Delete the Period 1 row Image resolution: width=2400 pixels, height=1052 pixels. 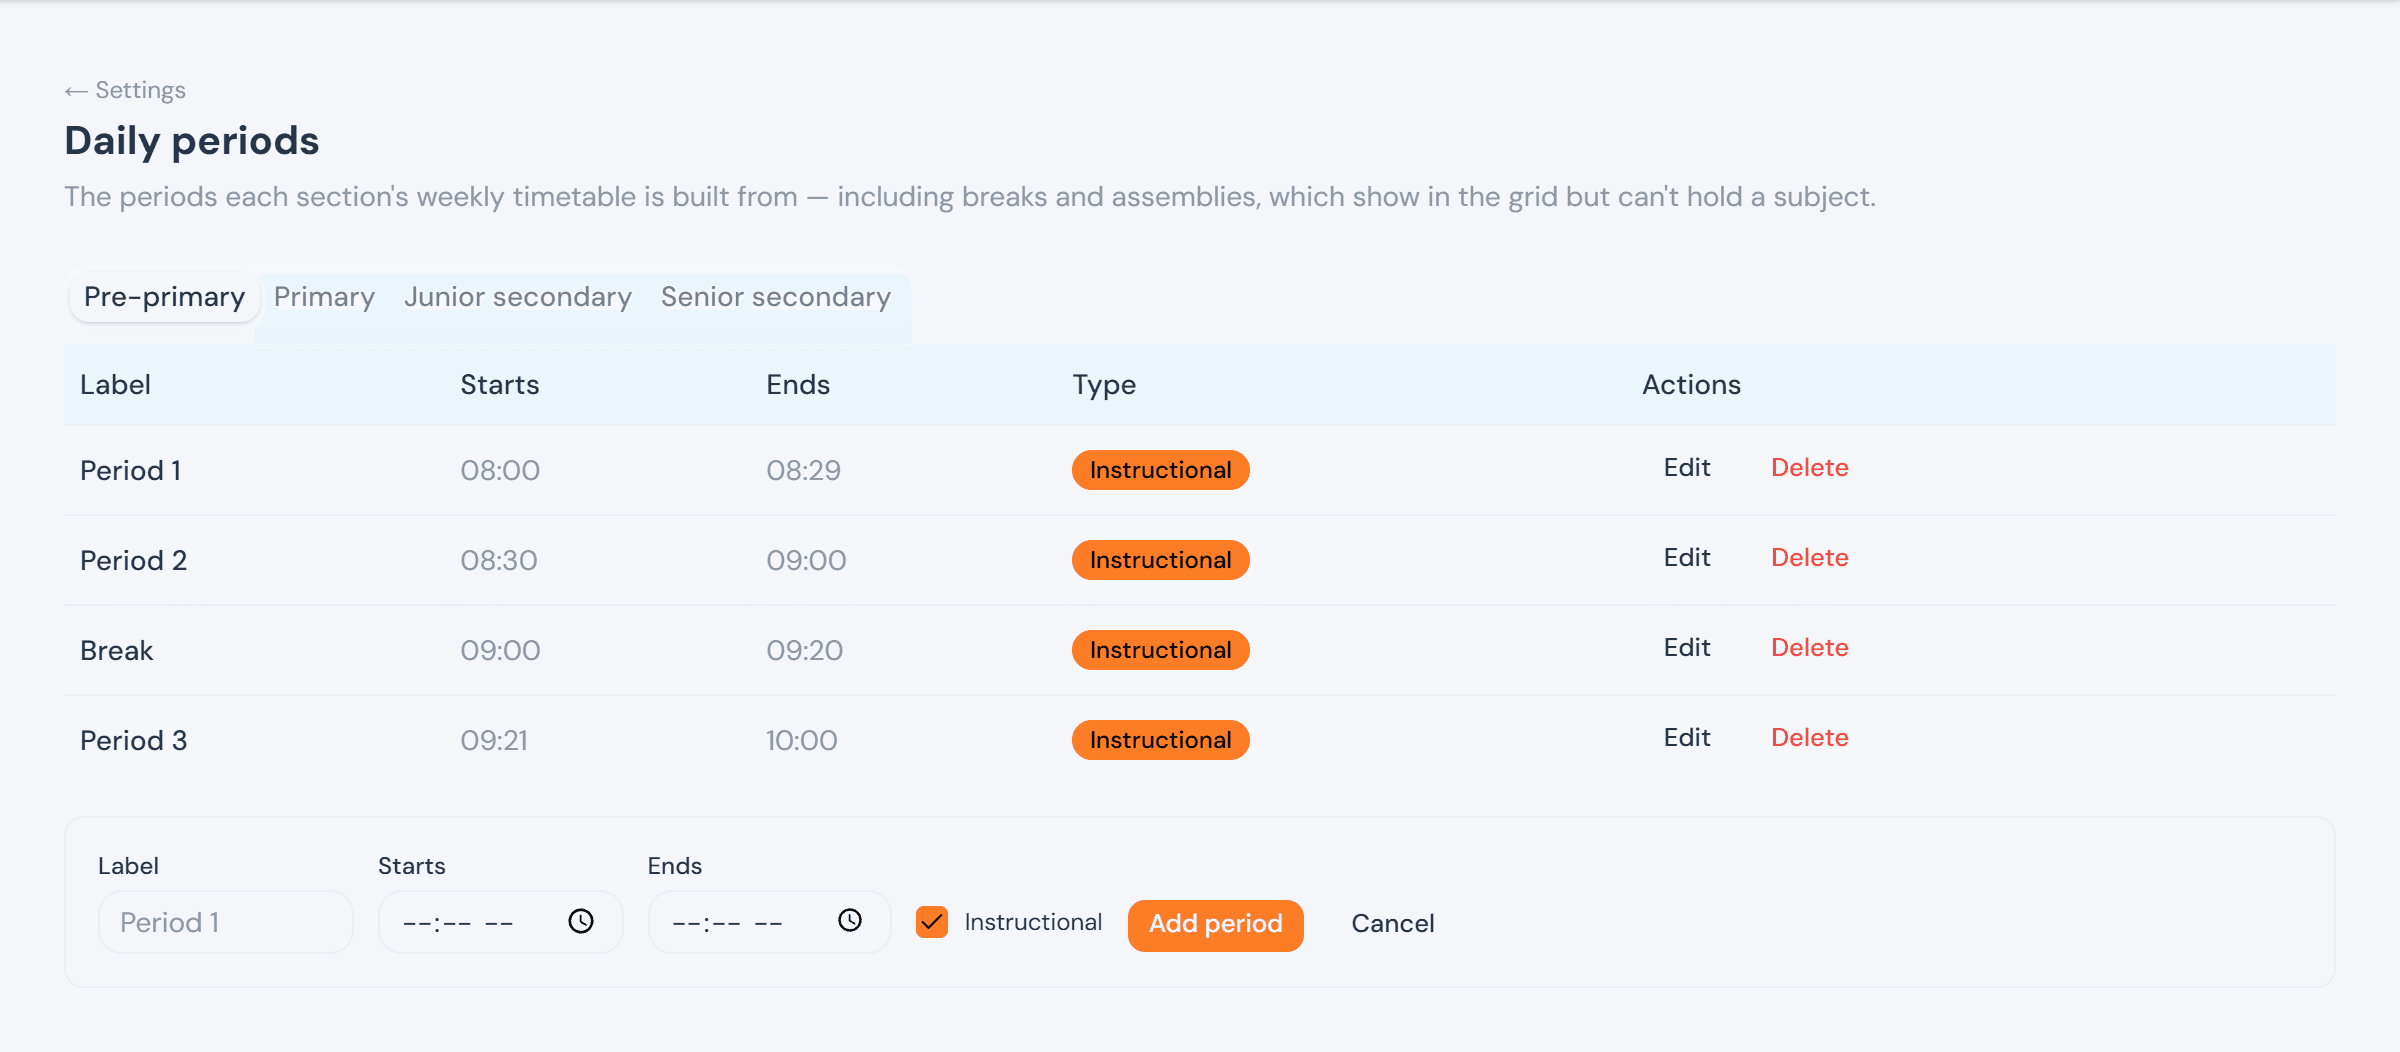pos(1810,468)
